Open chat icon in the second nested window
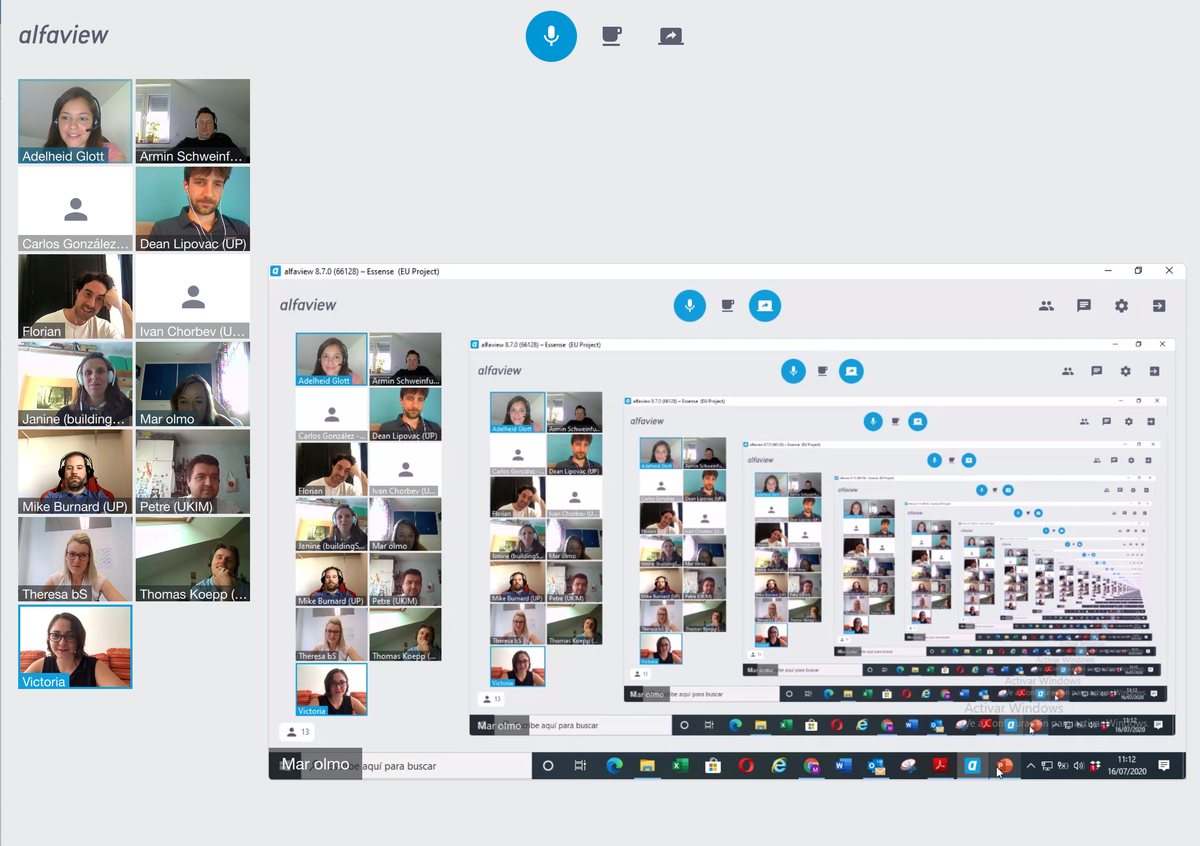 tap(1096, 371)
